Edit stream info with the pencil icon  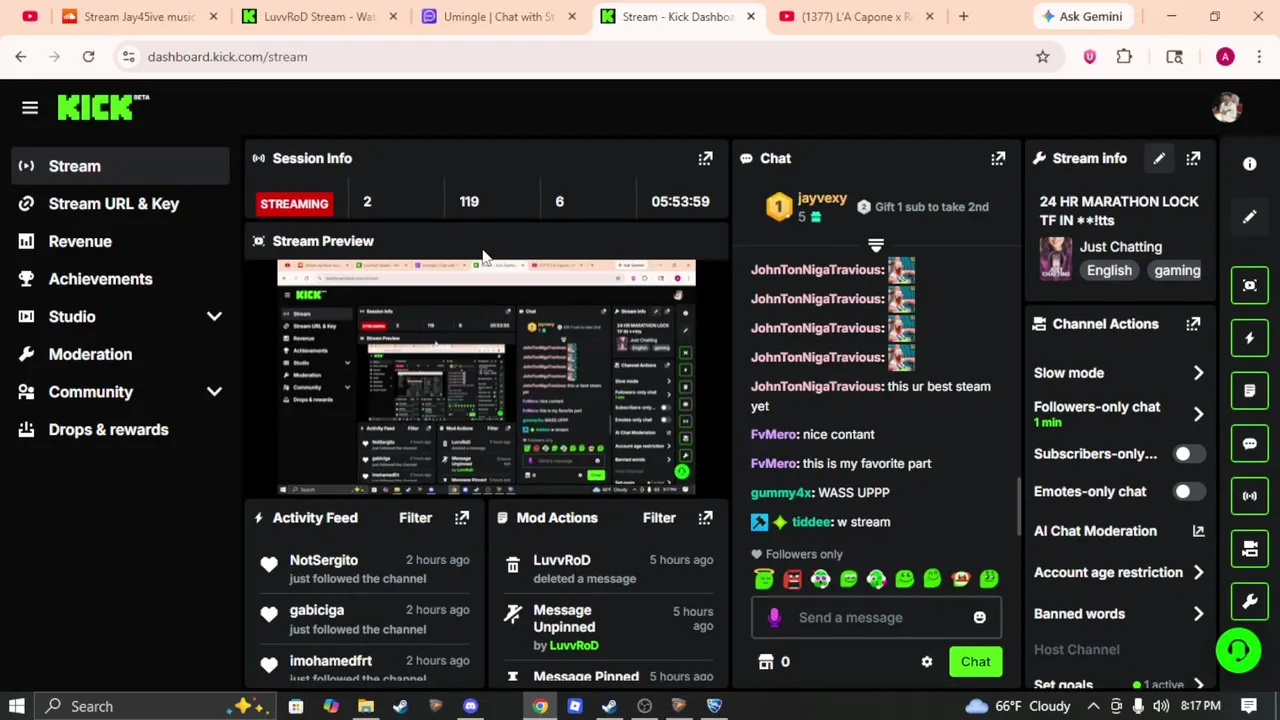point(1159,158)
